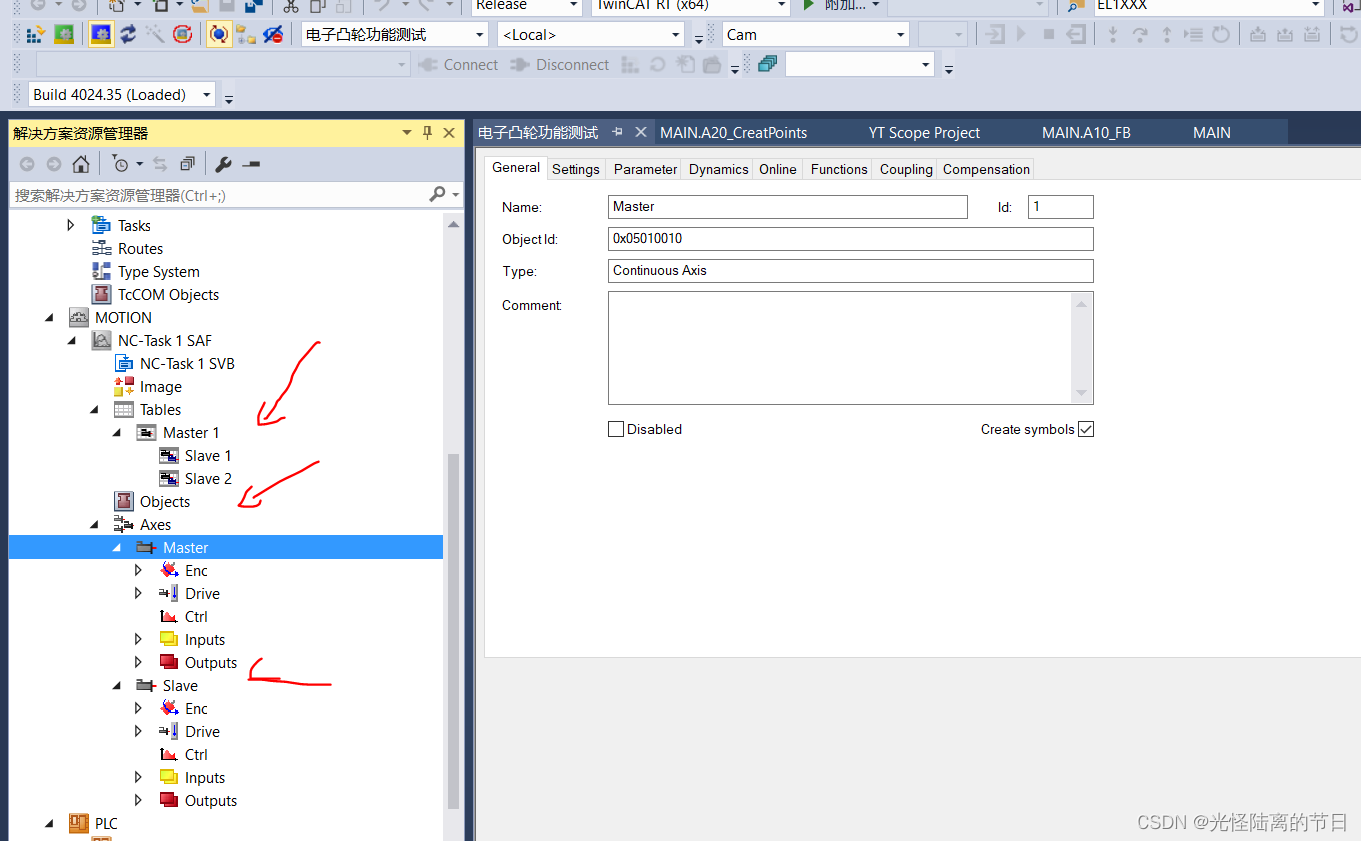Expand the Outputs node under Slave
Viewport: 1361px width, 841px height.
pyautogui.click(x=138, y=800)
